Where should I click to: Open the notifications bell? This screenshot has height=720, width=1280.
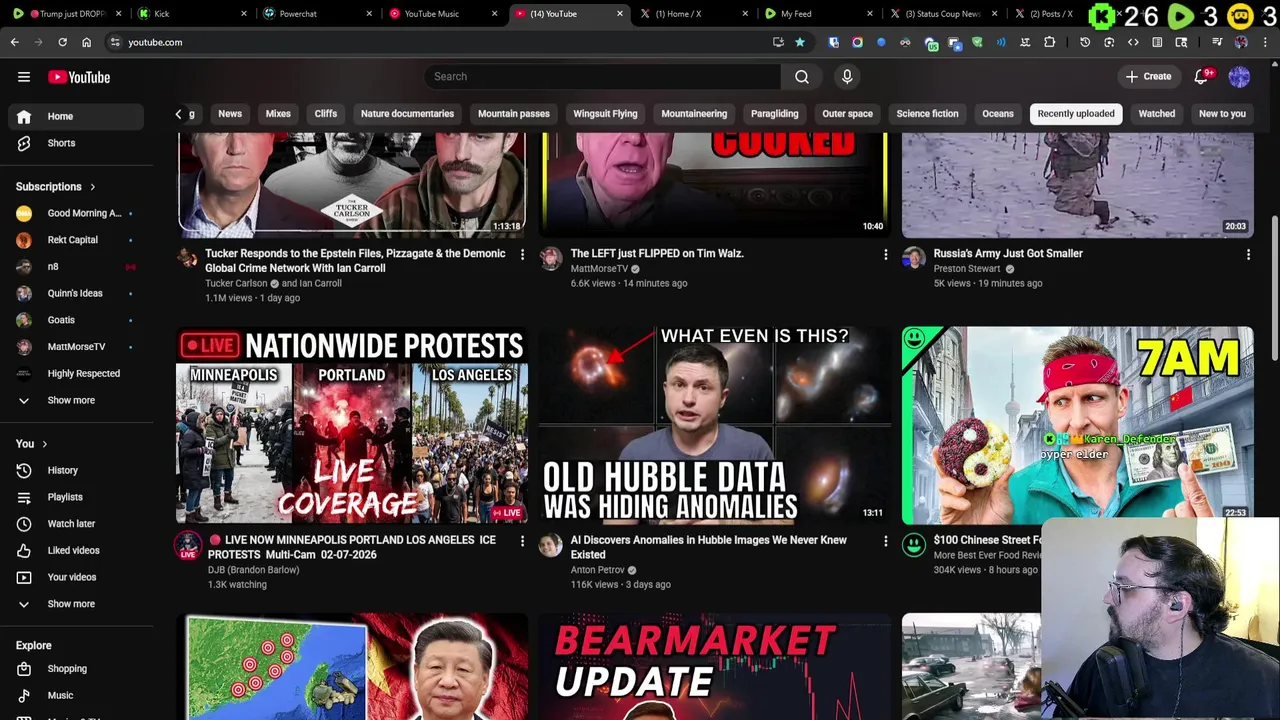(x=1201, y=77)
